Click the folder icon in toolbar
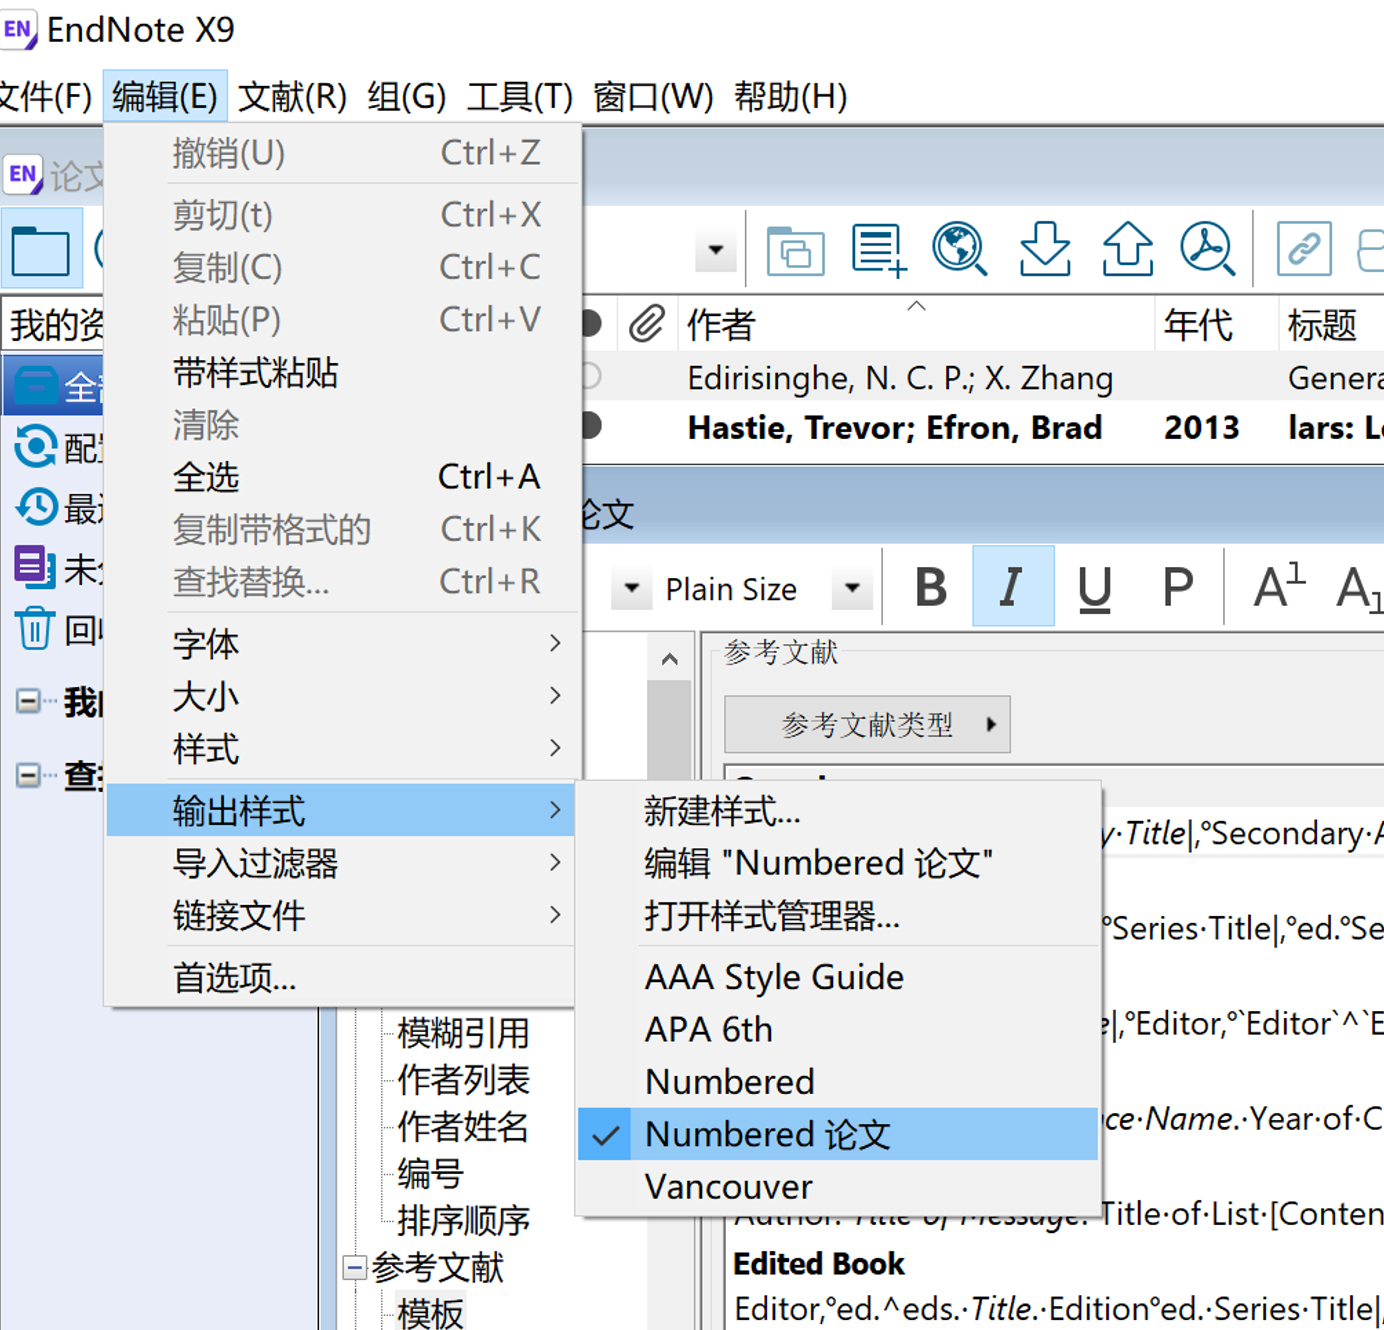This screenshot has height=1330, width=1384. point(41,249)
